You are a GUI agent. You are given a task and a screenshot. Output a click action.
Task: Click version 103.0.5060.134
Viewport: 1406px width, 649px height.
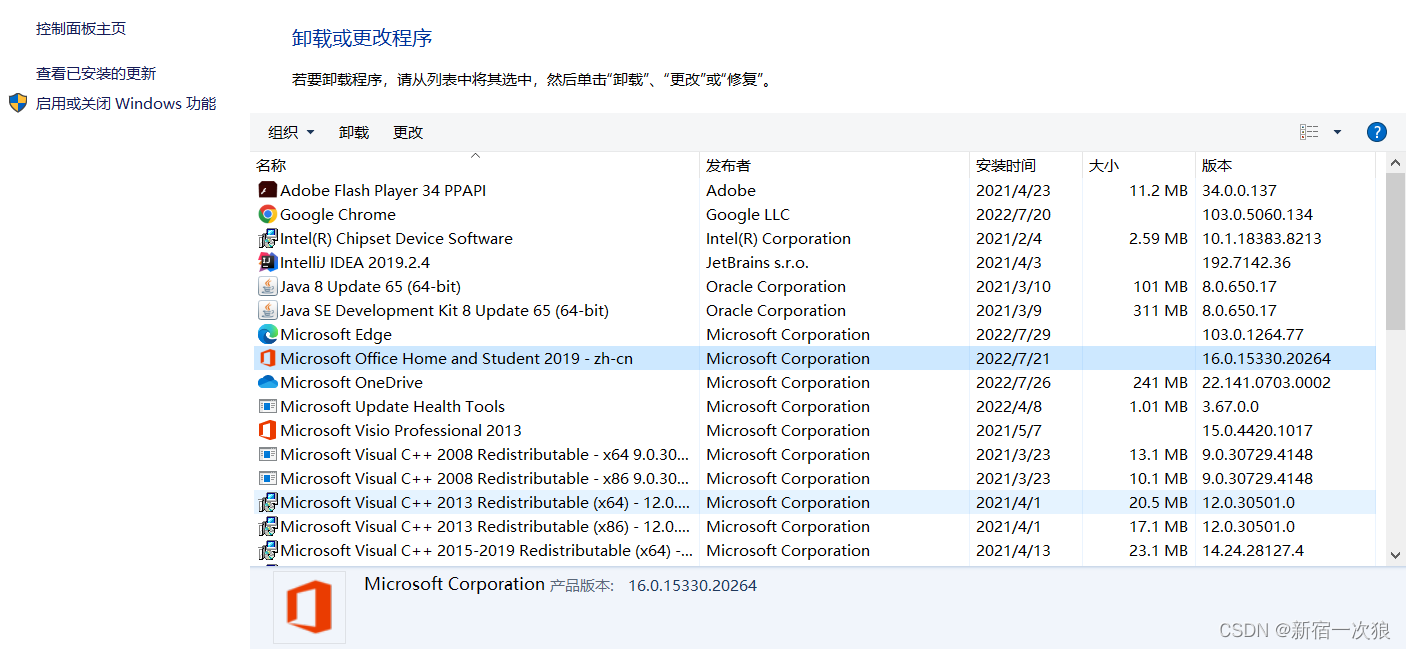click(x=1258, y=214)
